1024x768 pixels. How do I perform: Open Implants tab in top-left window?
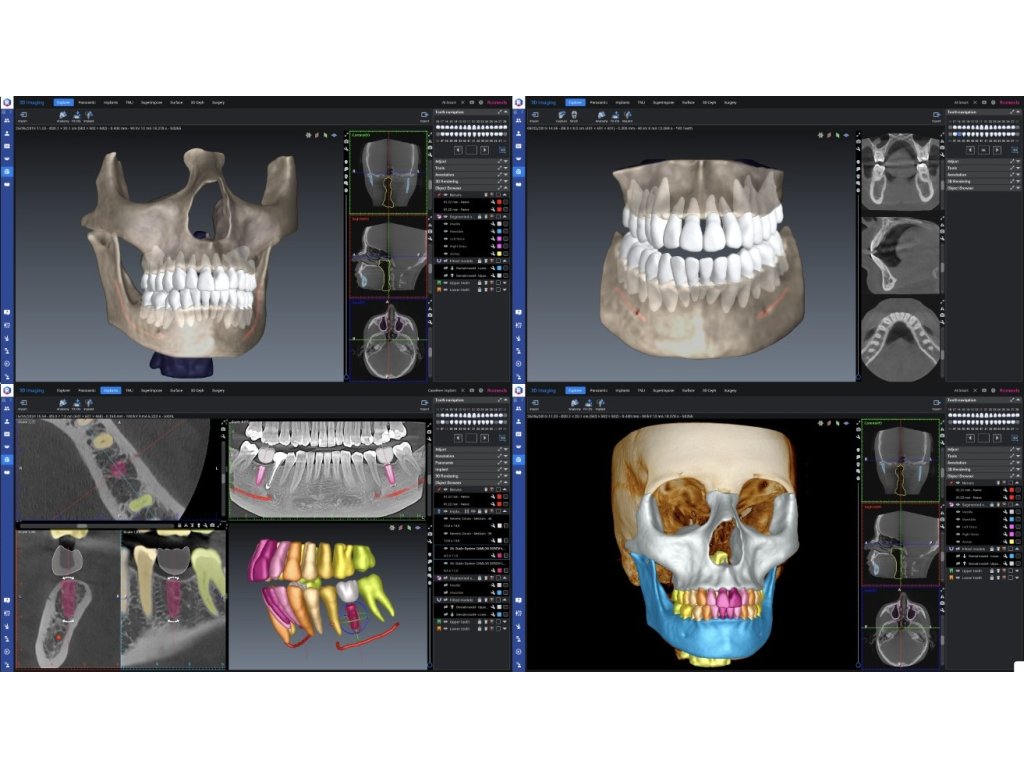(111, 103)
